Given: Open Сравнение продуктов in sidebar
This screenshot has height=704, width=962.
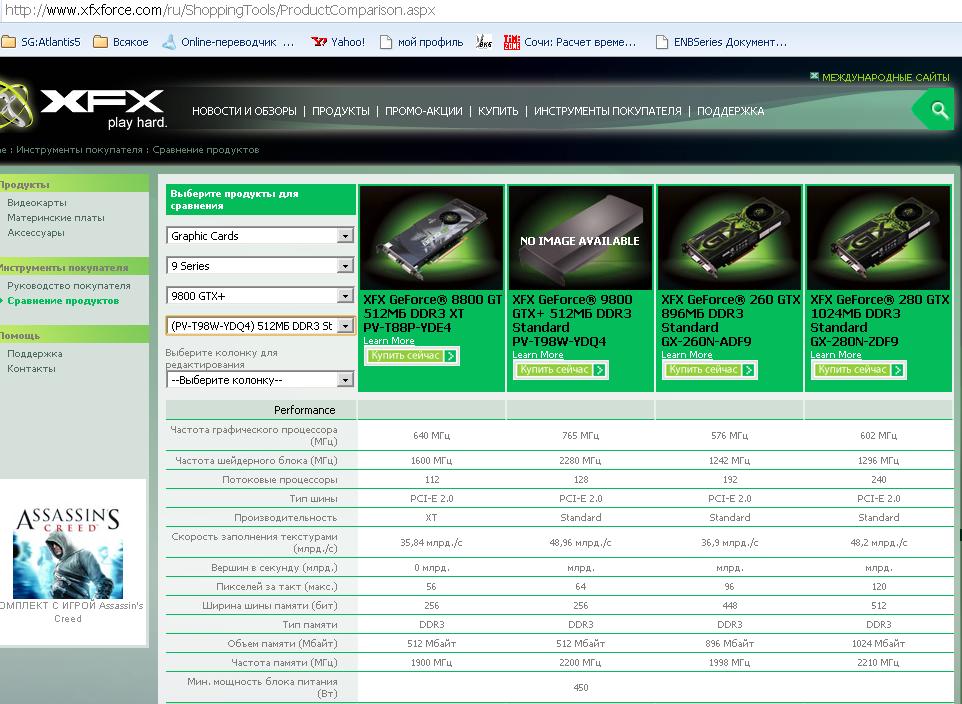Looking at the screenshot, I should [x=63, y=301].
